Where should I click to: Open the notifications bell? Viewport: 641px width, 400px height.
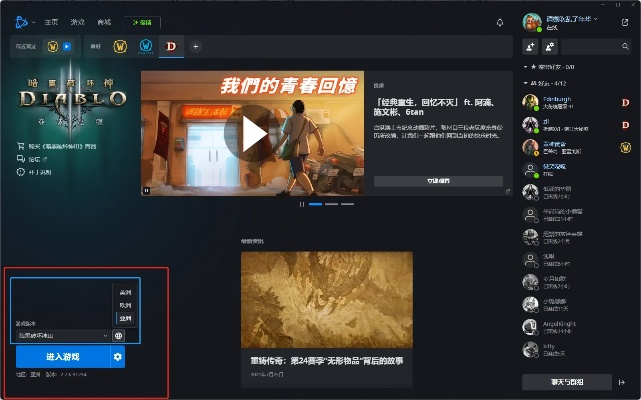point(500,22)
